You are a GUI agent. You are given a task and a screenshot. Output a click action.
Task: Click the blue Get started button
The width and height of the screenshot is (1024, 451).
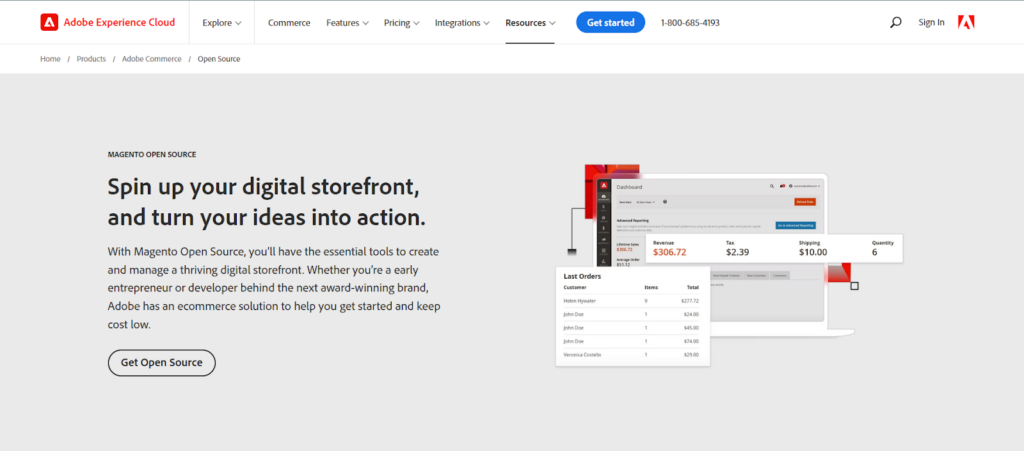(610, 22)
